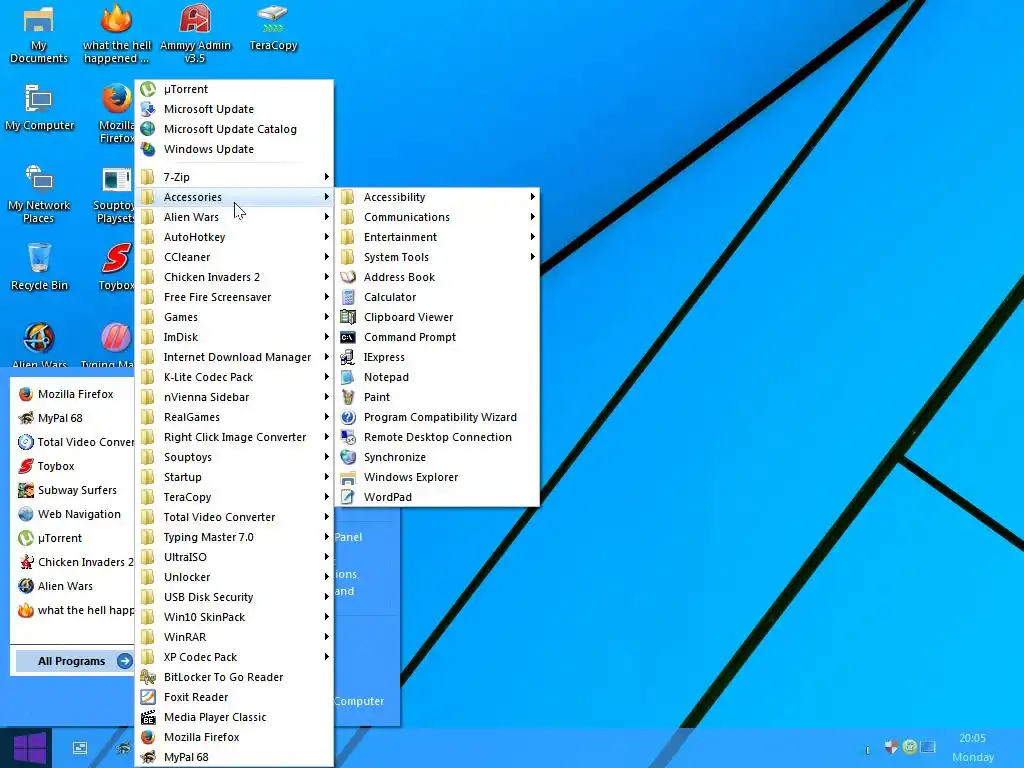The image size is (1024, 768).
Task: Launch IExpress from Accessories
Action: (437, 357)
